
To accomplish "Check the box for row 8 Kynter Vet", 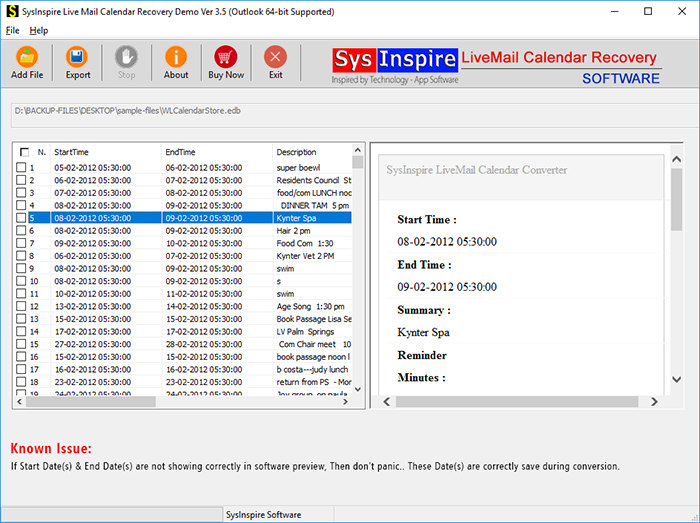I will click(21, 255).
